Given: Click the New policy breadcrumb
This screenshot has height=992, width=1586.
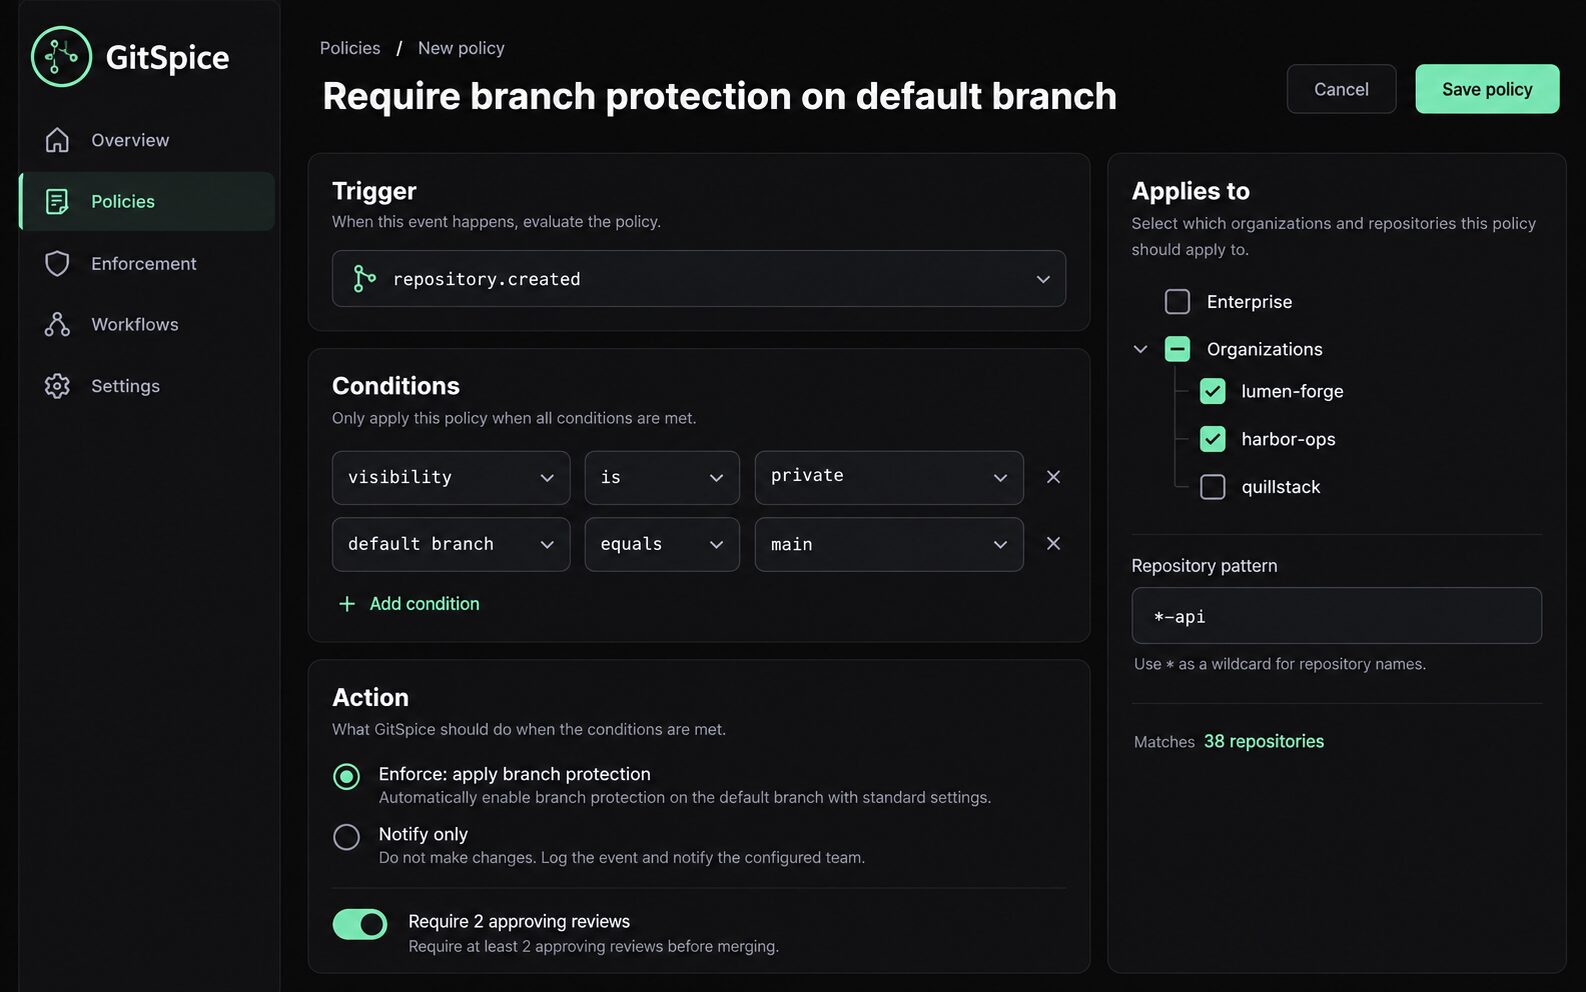Looking at the screenshot, I should pyautogui.click(x=461, y=48).
